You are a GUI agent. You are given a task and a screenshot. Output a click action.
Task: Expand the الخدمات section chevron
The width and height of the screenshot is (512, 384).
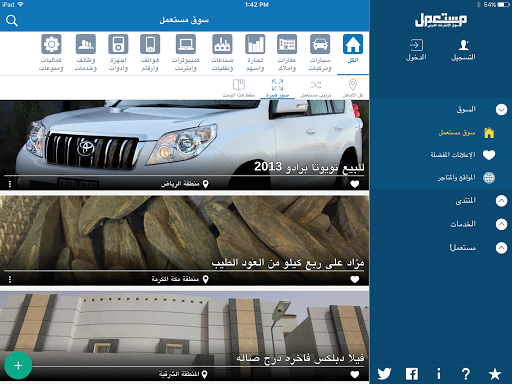click(501, 224)
